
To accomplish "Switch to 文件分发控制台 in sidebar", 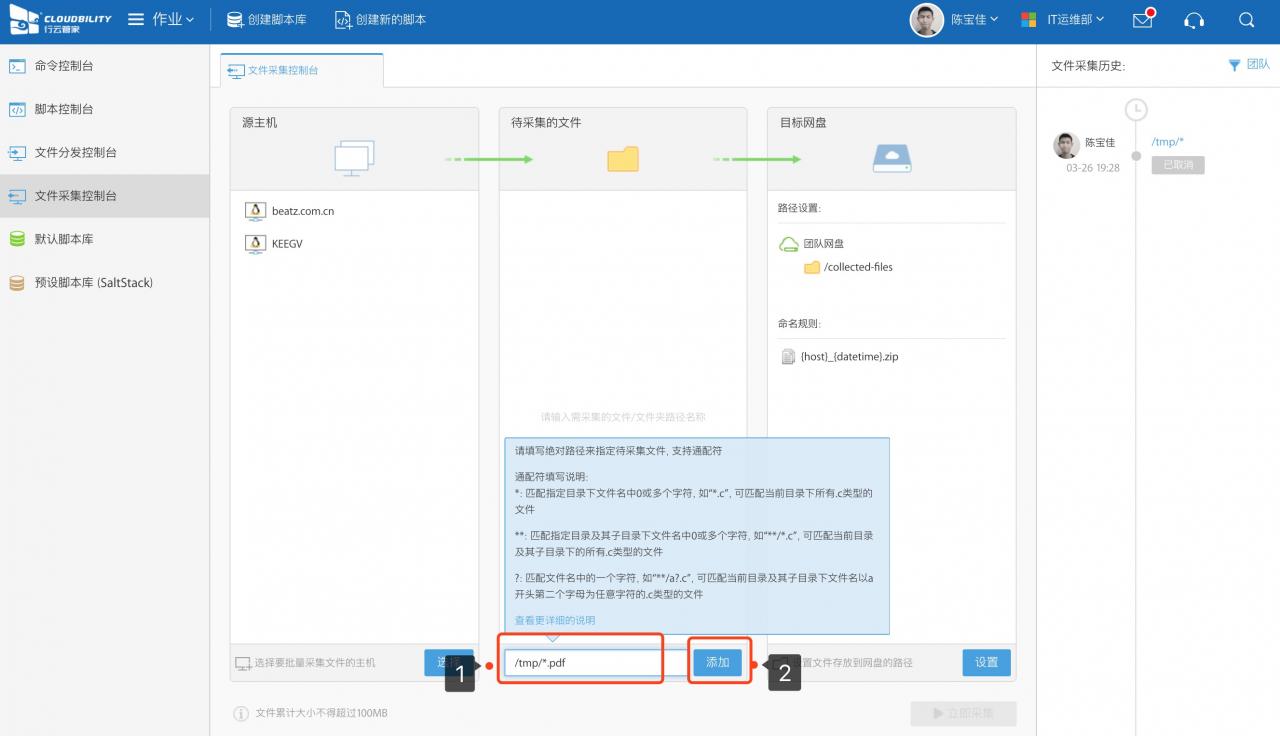I will [75, 153].
